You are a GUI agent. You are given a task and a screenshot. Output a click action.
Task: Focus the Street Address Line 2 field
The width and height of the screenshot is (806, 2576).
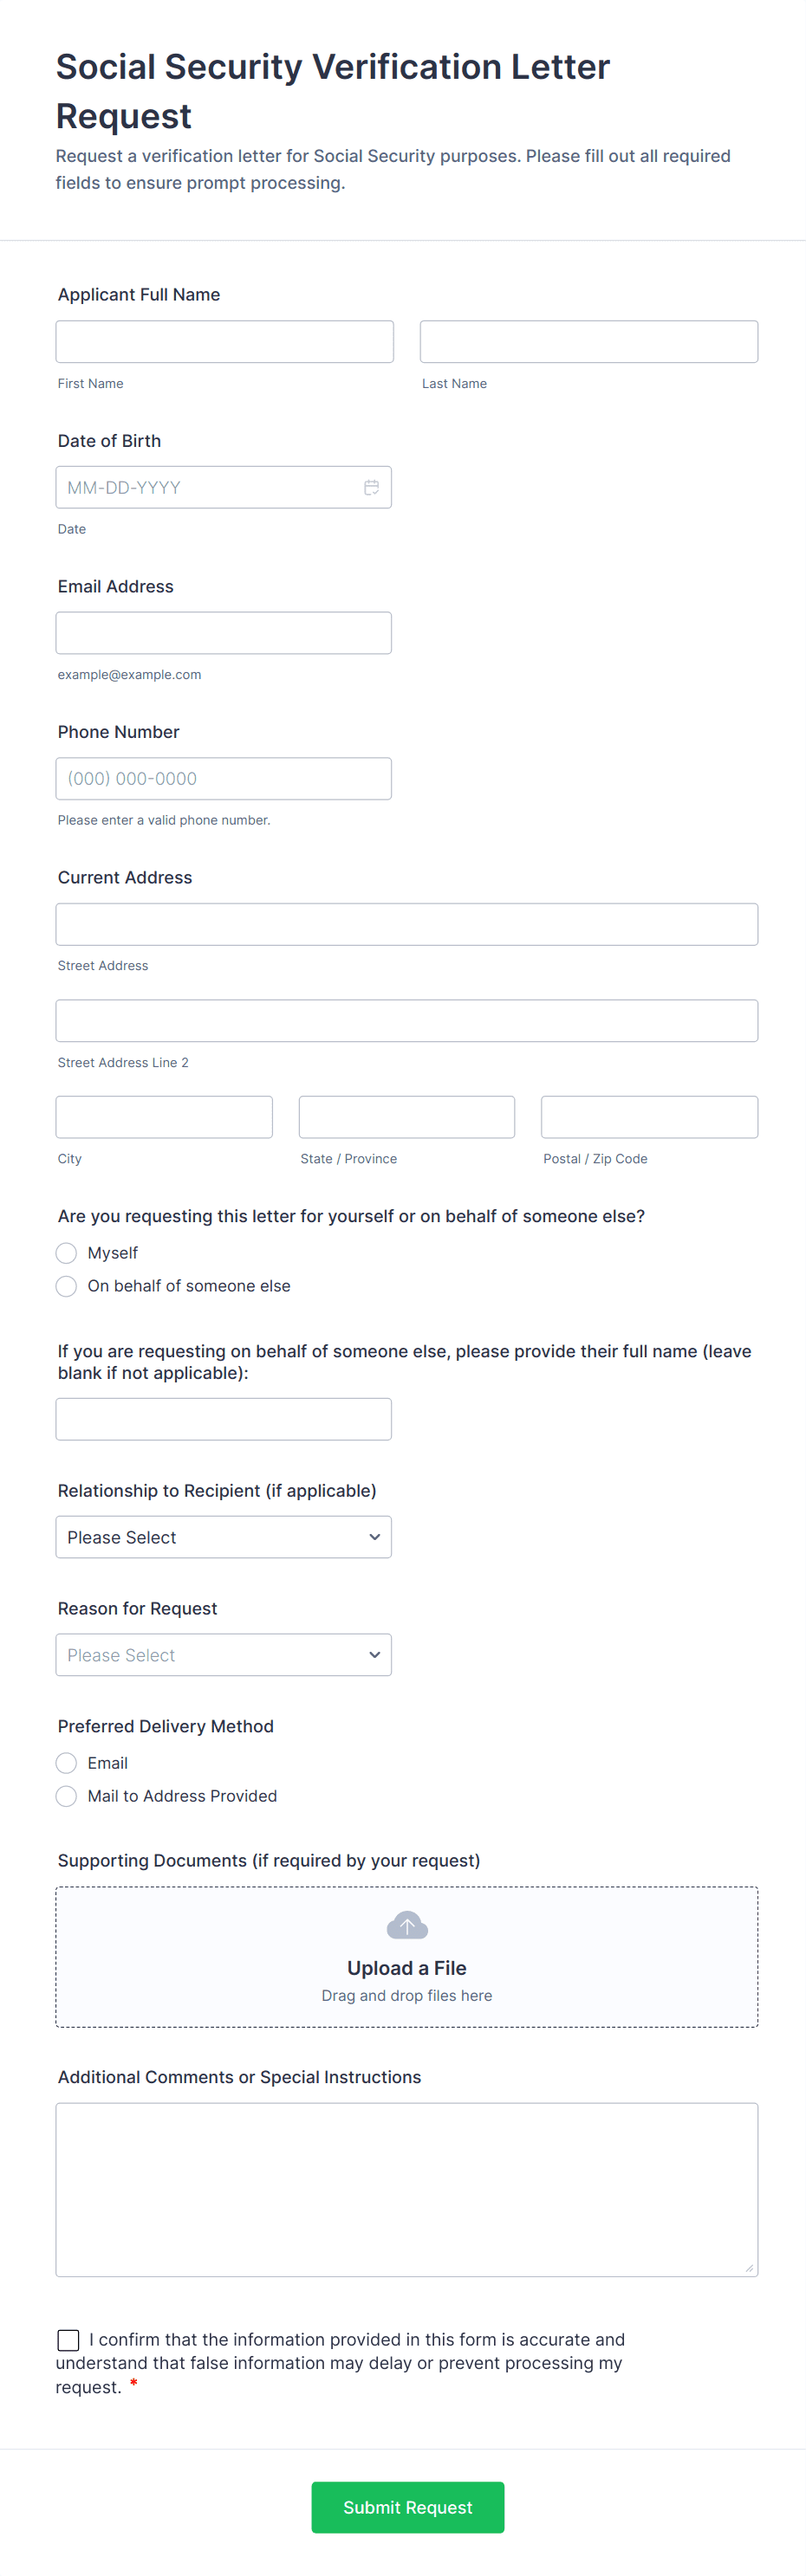406,1021
